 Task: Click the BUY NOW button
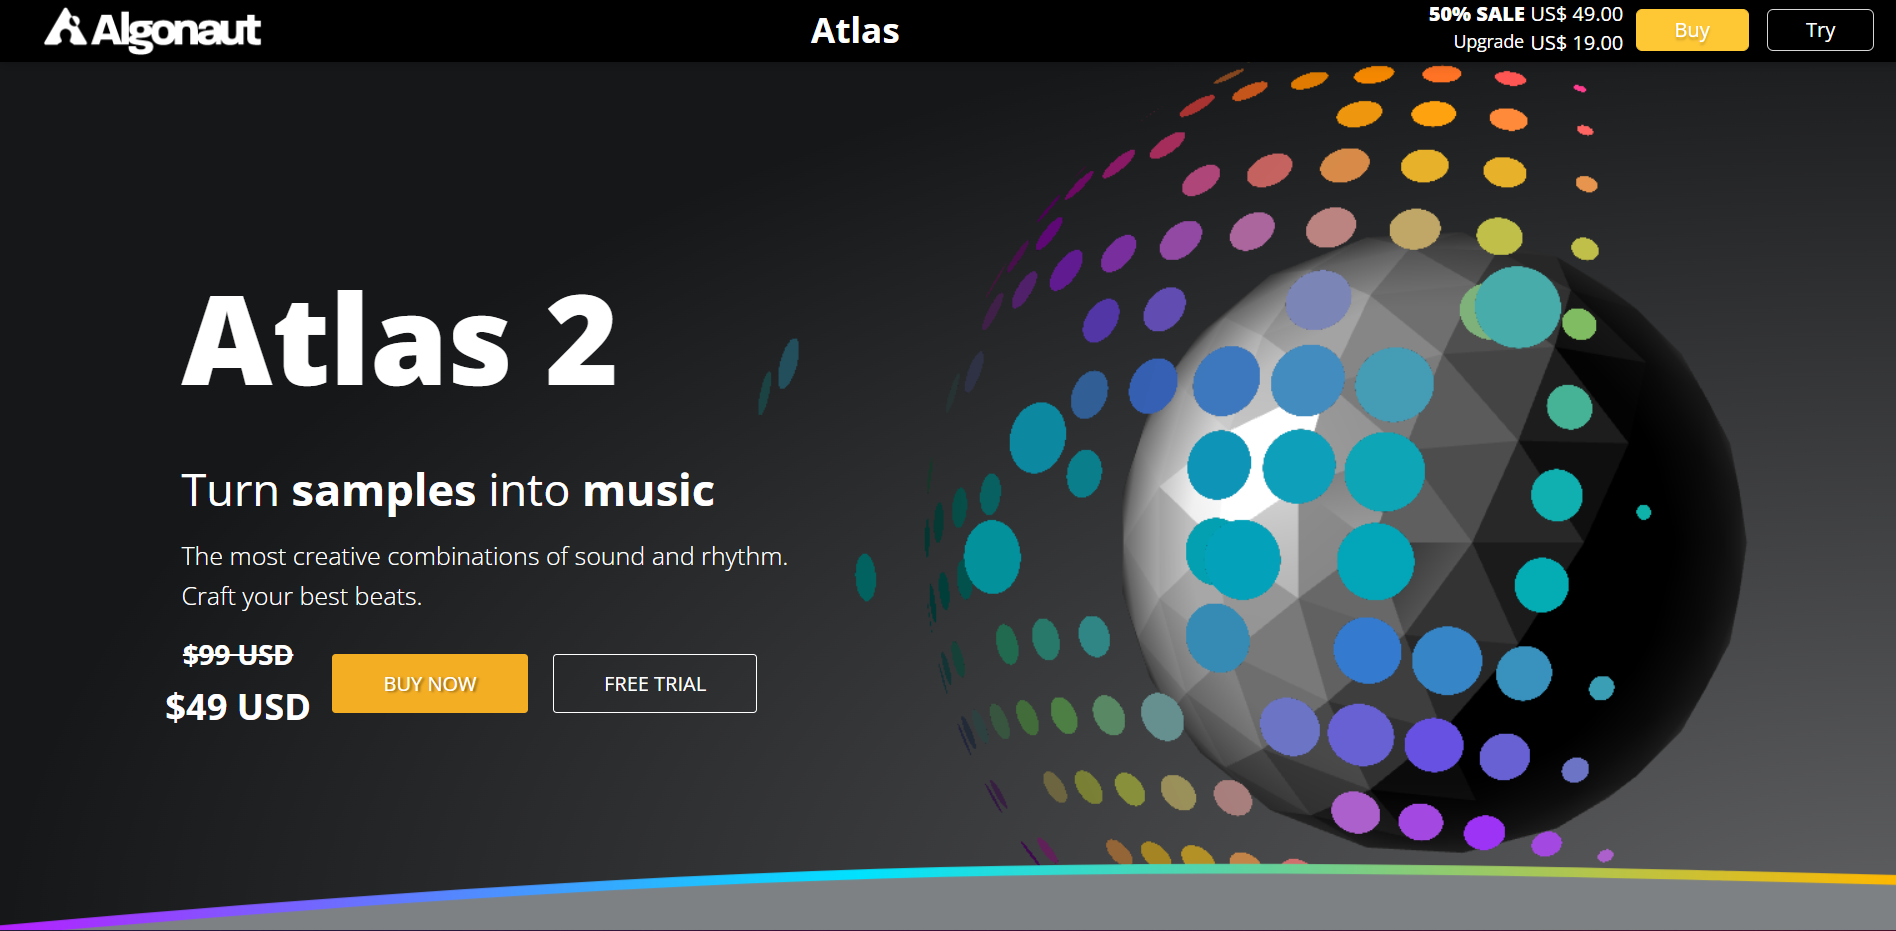pyautogui.click(x=430, y=684)
